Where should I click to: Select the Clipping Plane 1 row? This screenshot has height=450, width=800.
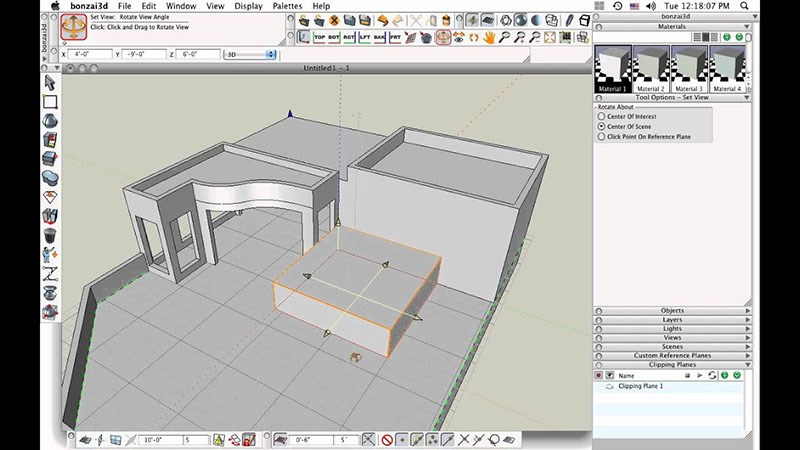click(668, 386)
